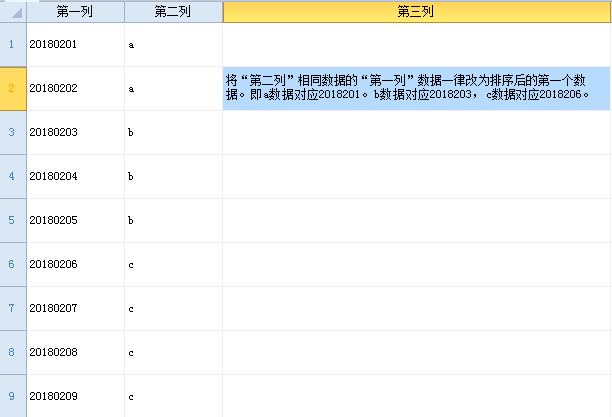Screen dimensions: 612x417
Task: Select row header 8
Action: [x=13, y=353]
